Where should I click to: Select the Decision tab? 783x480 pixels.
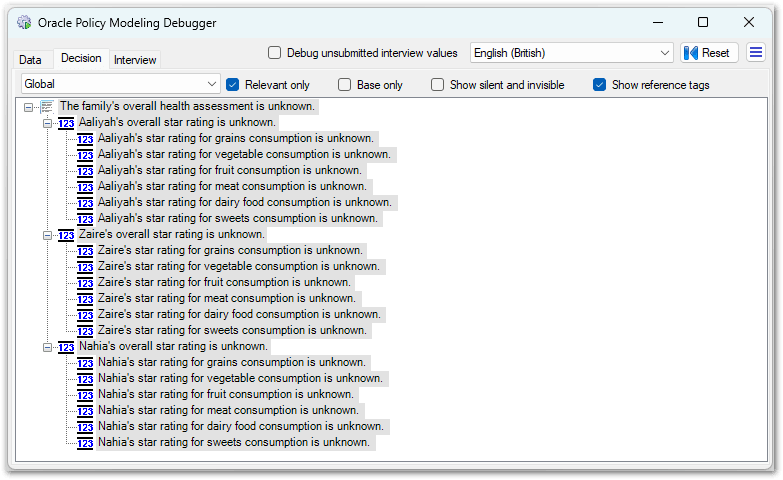pyautogui.click(x=81, y=58)
